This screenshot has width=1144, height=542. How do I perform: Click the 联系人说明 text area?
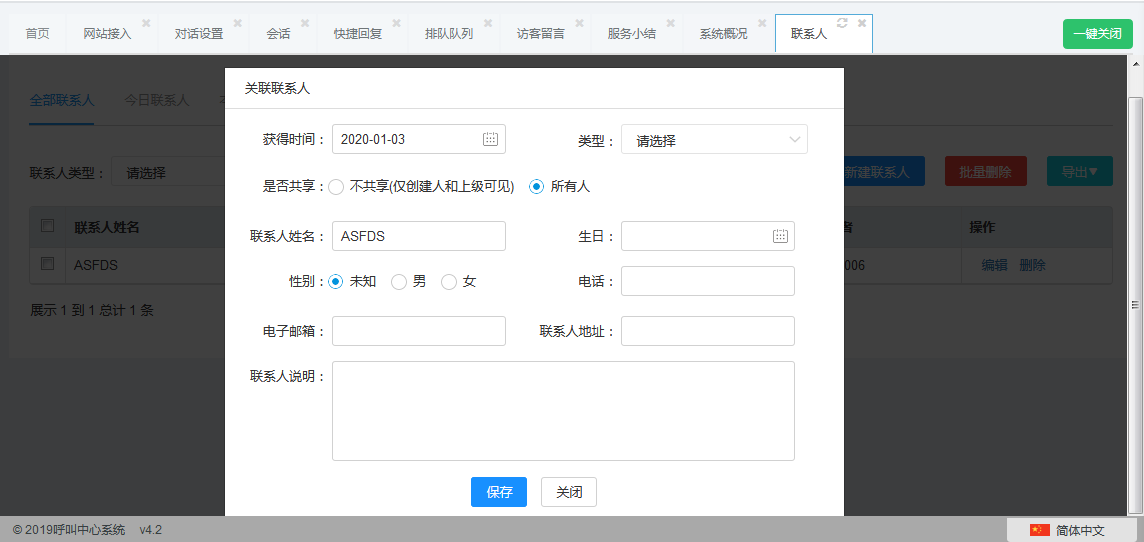563,411
